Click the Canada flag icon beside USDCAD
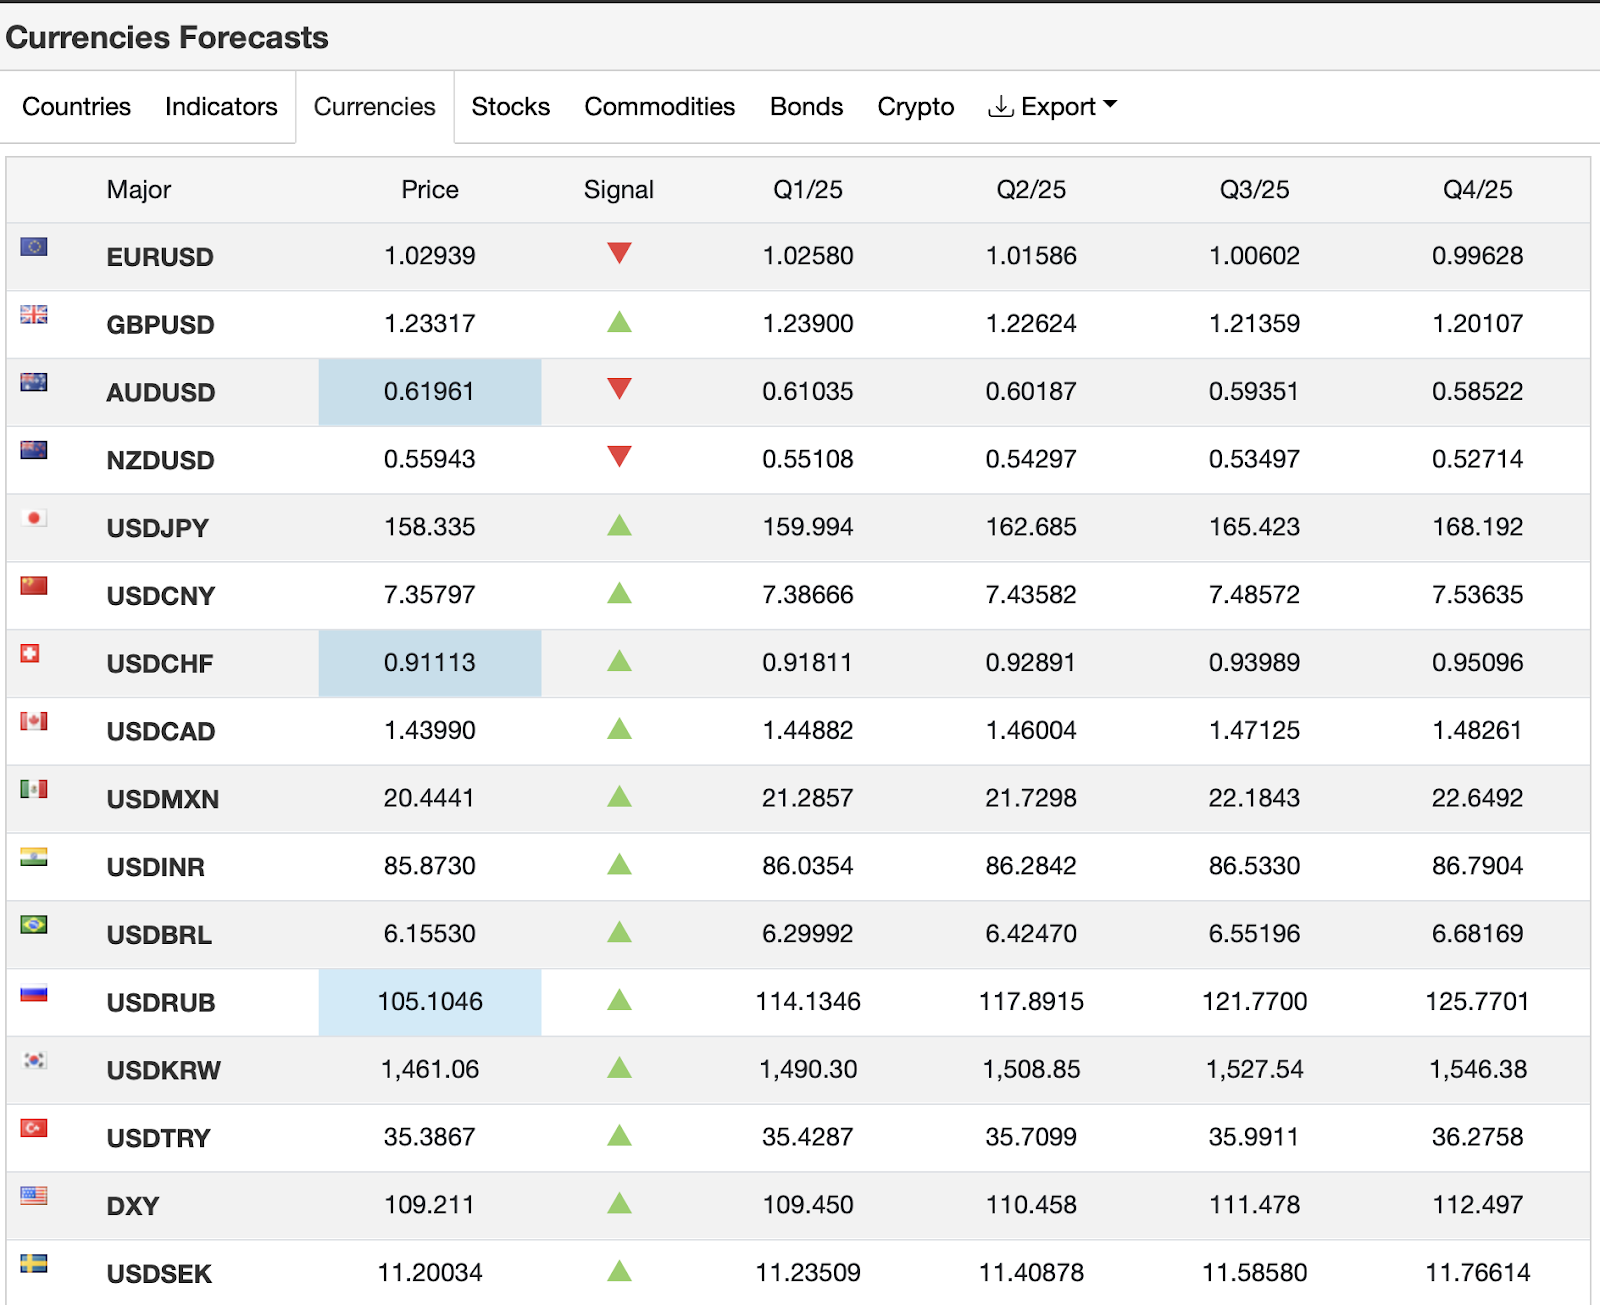The image size is (1600, 1305). [x=34, y=721]
